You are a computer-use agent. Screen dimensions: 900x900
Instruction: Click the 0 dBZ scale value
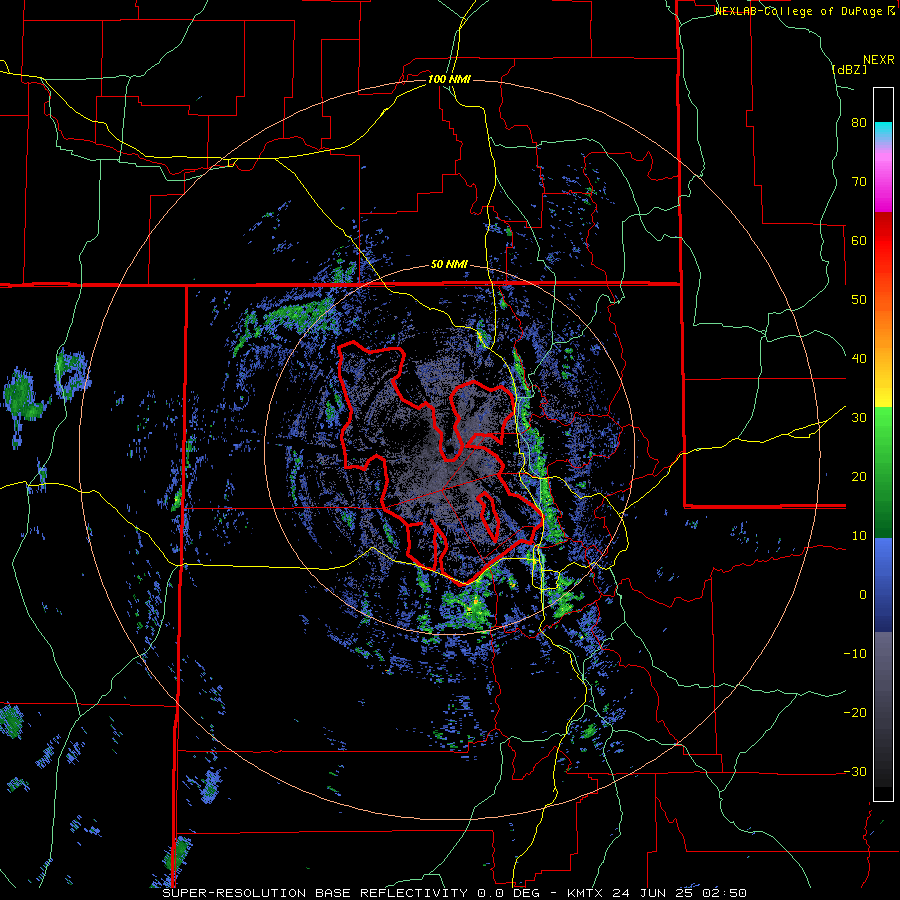point(863,595)
